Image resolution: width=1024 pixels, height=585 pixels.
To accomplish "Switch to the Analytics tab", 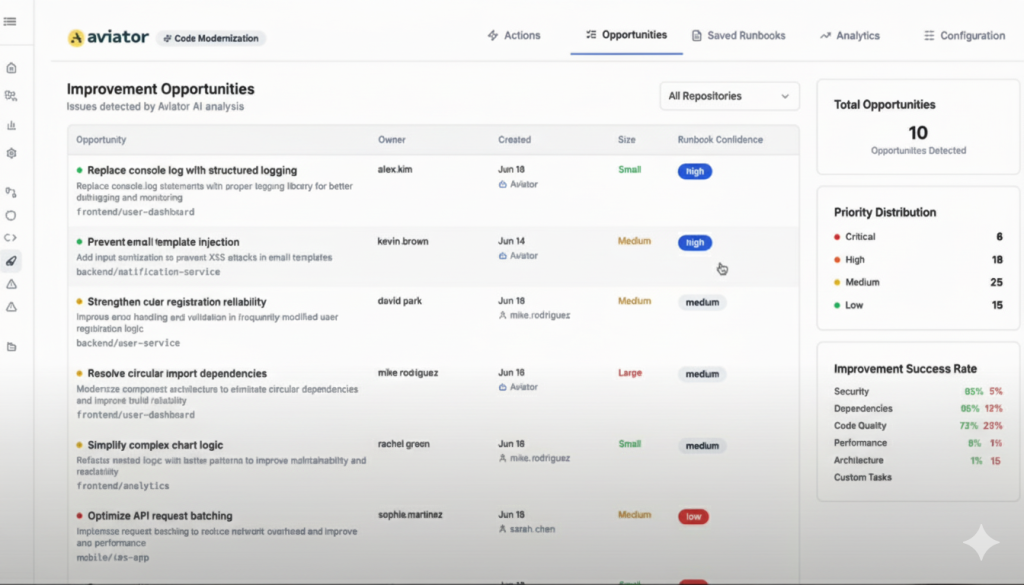I will click(849, 35).
